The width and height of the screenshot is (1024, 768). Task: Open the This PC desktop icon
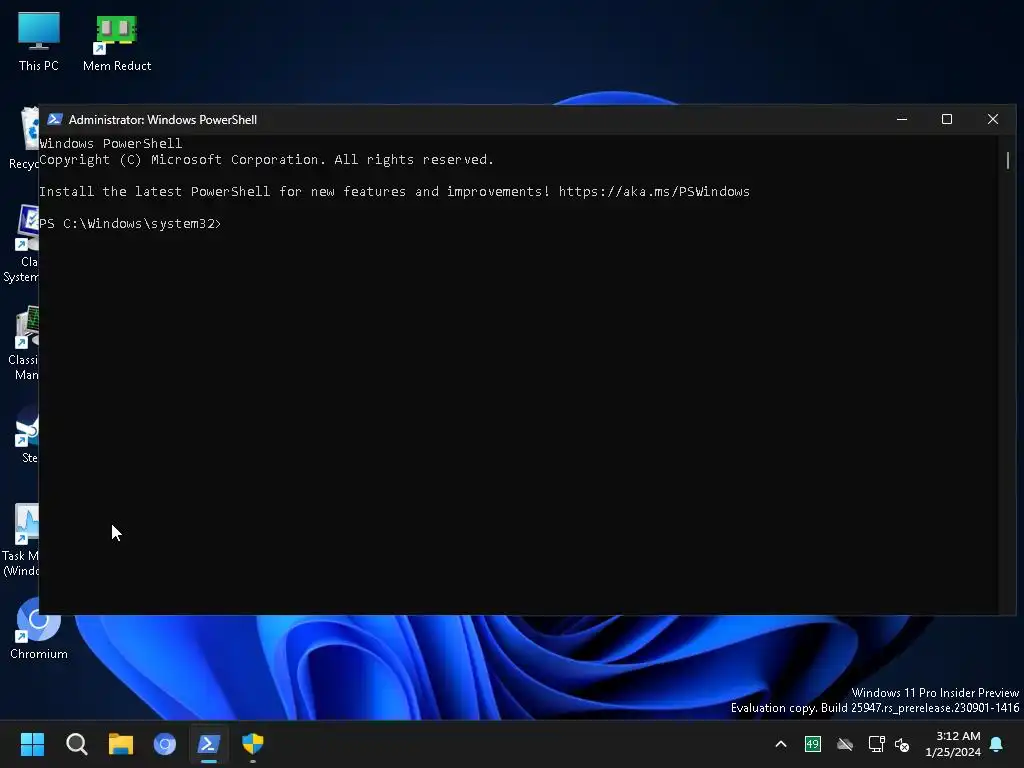39,41
